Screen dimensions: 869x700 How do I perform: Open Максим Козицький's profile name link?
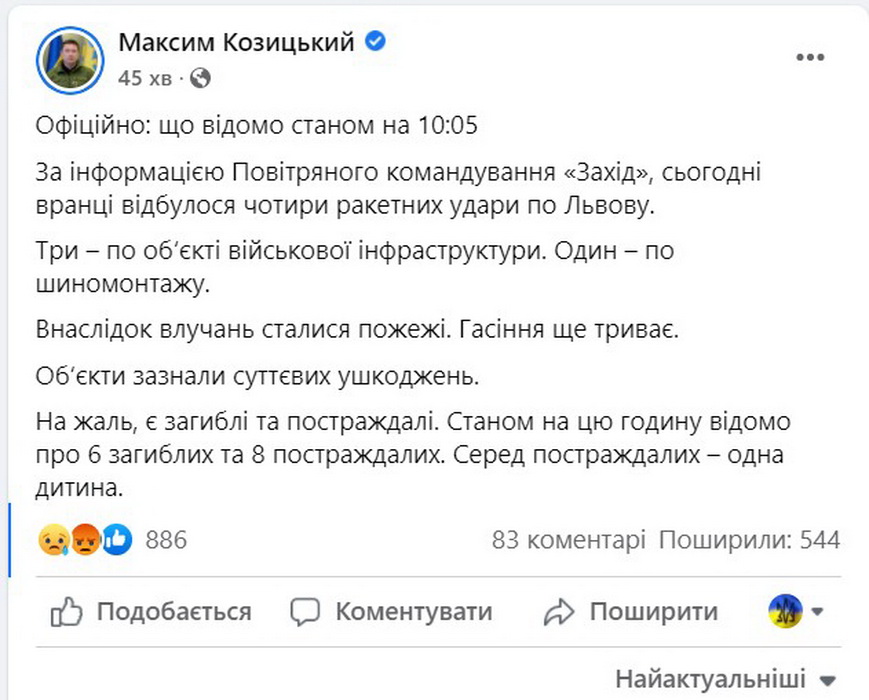pyautogui.click(x=236, y=42)
